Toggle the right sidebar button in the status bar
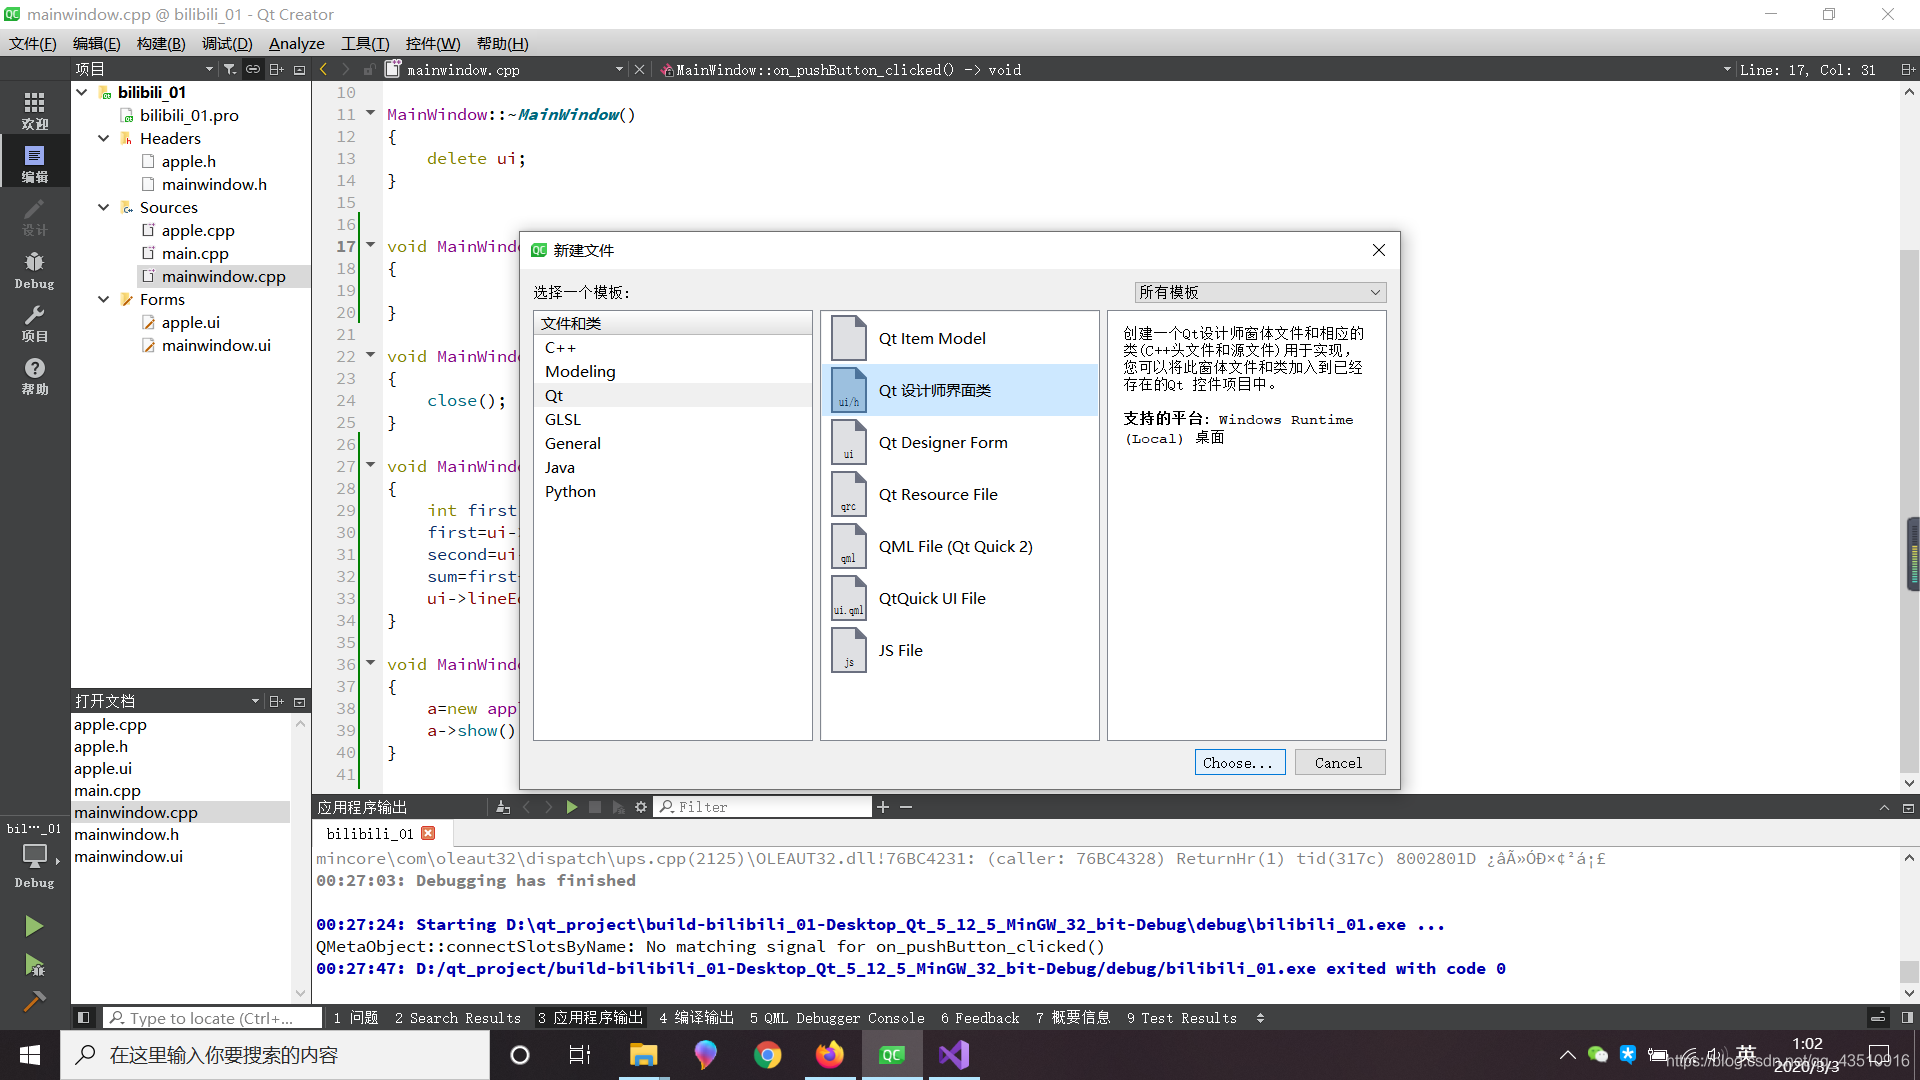This screenshot has height=1080, width=1920. point(1907,1018)
